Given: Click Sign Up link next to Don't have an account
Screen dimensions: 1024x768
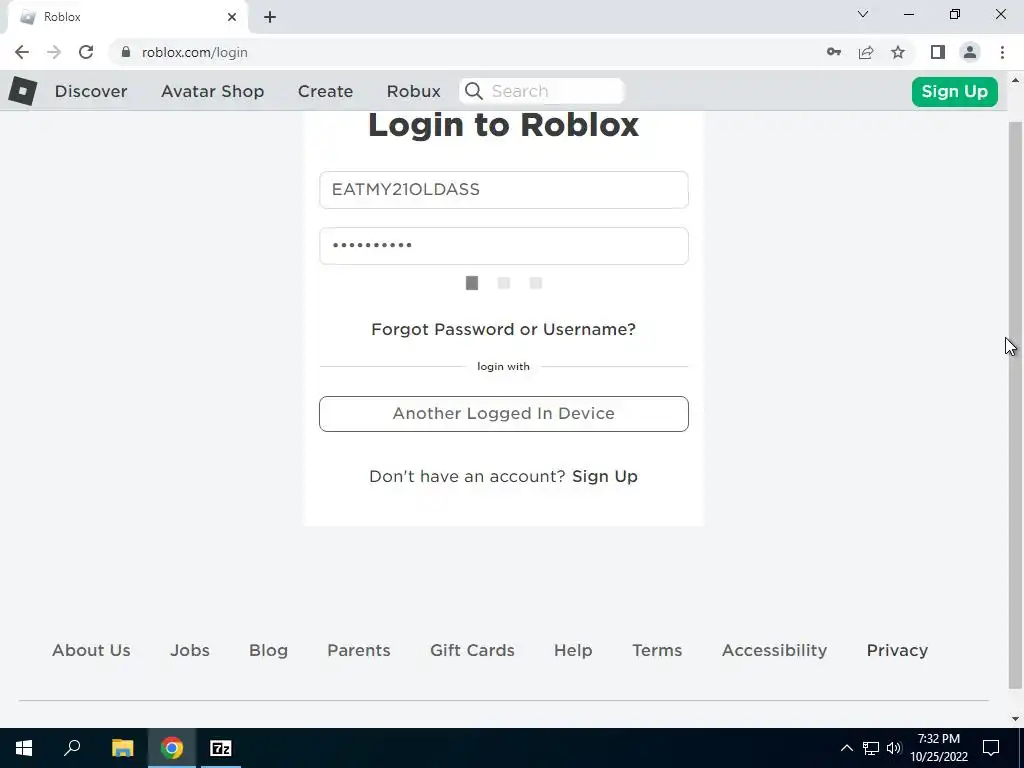Looking at the screenshot, I should tap(605, 476).
